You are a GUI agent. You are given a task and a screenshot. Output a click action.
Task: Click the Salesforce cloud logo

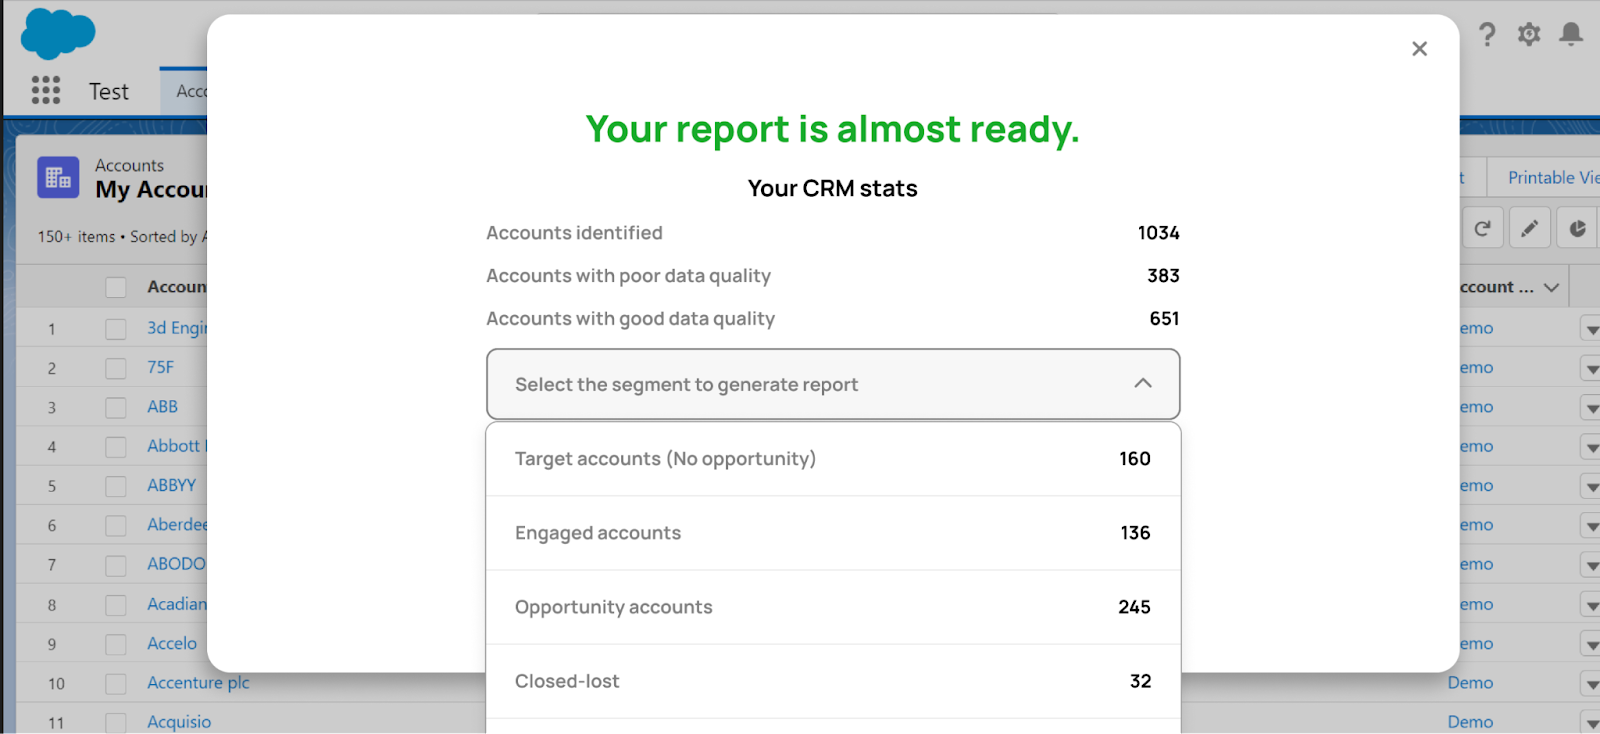(x=57, y=33)
